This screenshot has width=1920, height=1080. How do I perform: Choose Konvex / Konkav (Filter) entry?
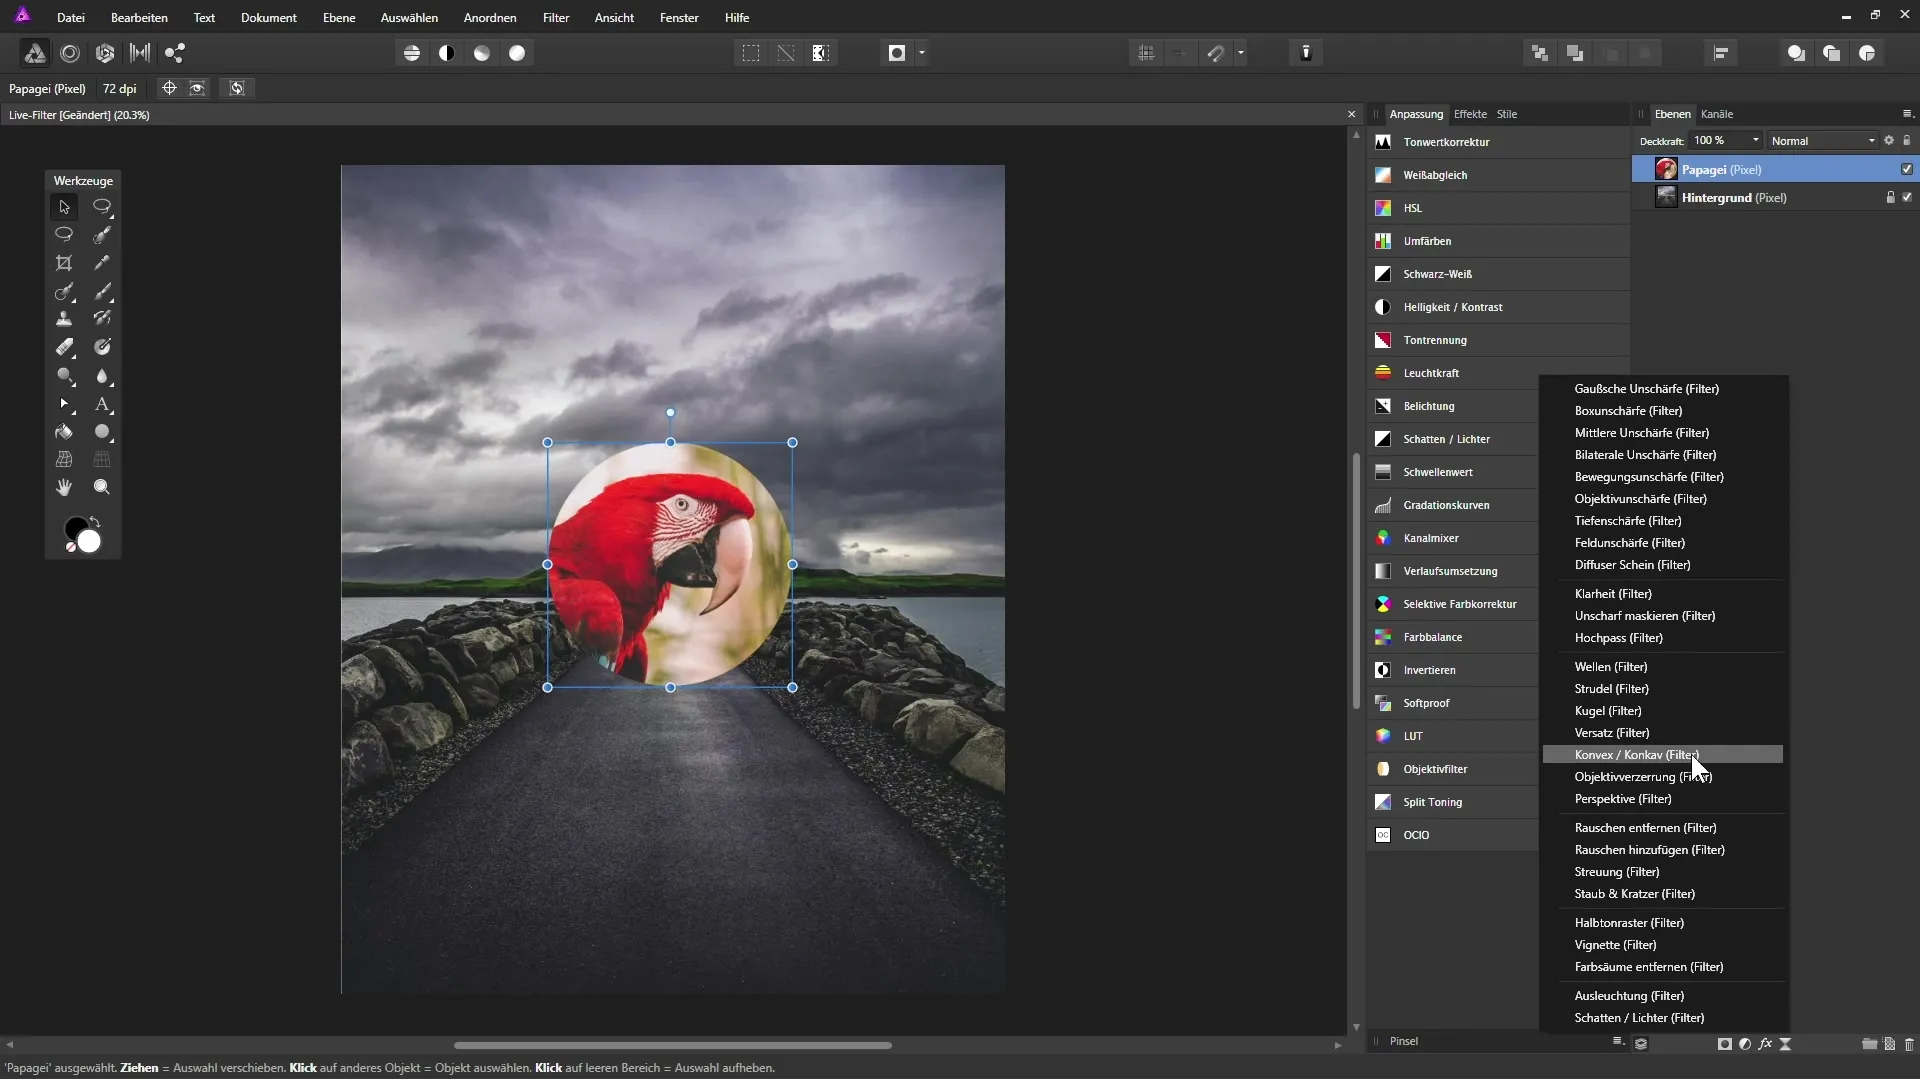tap(1662, 755)
